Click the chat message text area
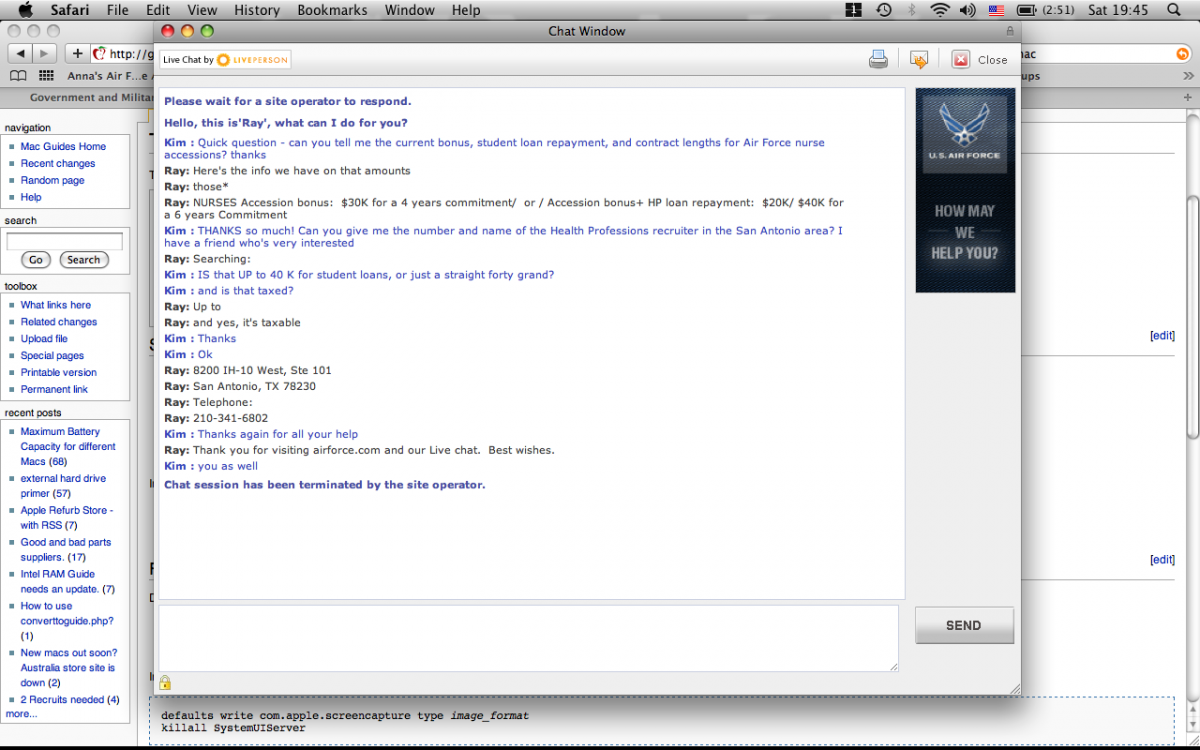This screenshot has width=1200, height=750. [528, 638]
